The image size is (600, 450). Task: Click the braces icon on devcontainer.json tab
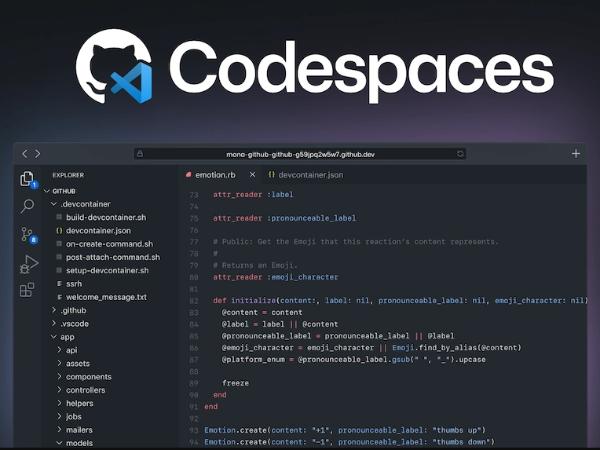click(271, 174)
